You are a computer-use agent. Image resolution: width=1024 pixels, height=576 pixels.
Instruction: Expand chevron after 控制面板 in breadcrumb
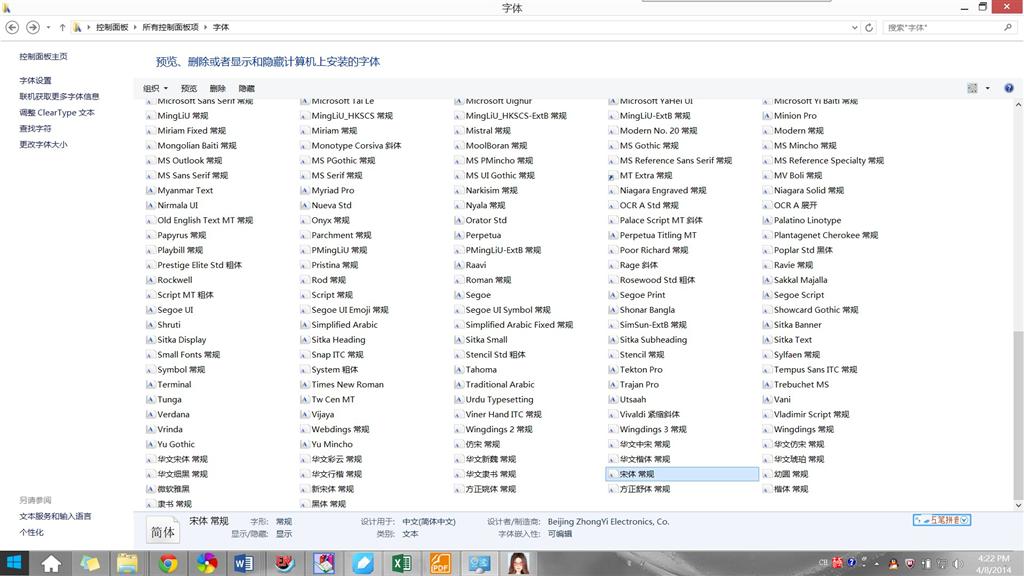pos(135,27)
